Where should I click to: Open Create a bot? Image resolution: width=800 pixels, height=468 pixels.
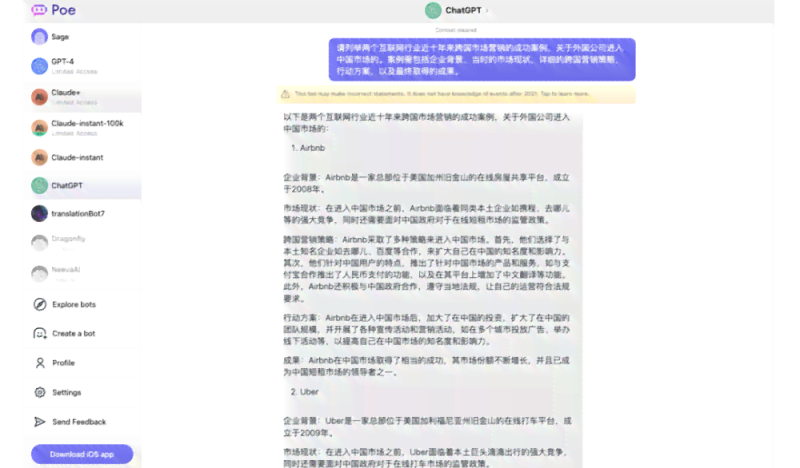tap(84, 333)
